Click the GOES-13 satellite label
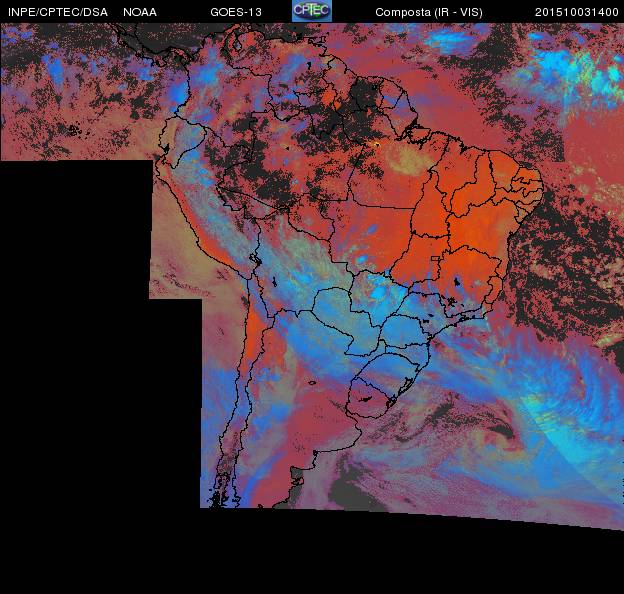The height and width of the screenshot is (594, 624). (236, 12)
